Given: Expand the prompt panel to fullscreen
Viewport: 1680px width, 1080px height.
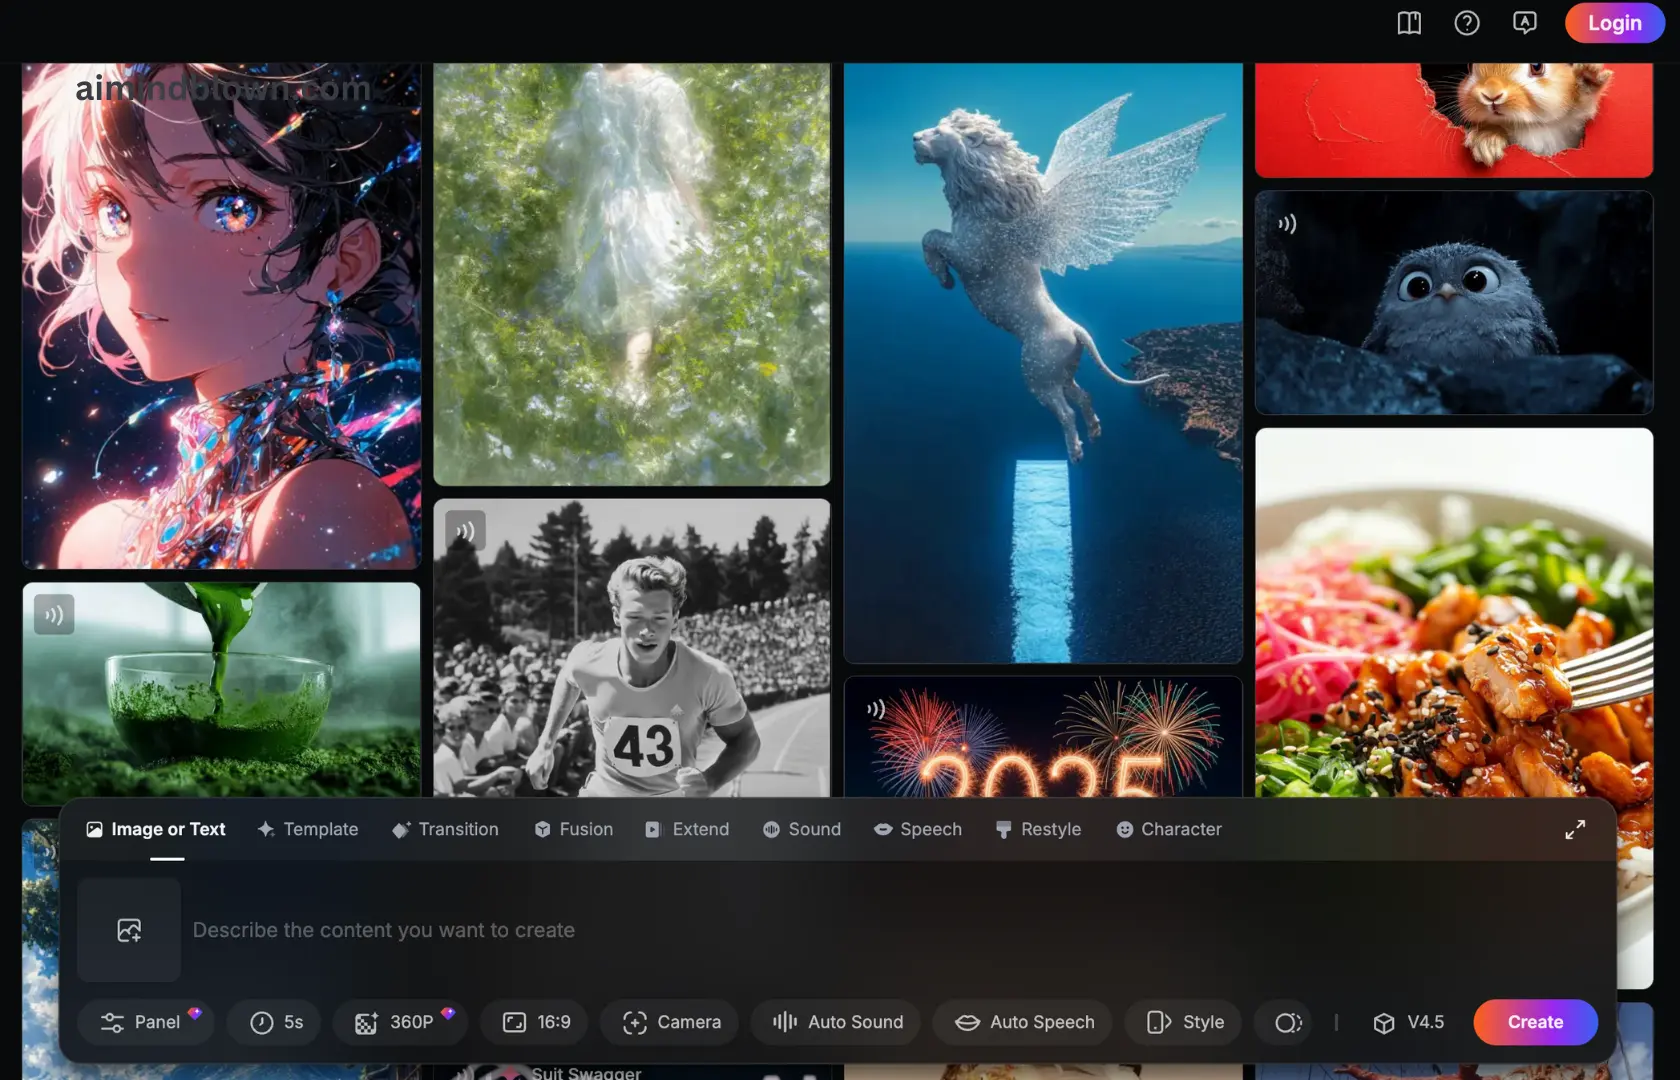Looking at the screenshot, I should (1575, 830).
